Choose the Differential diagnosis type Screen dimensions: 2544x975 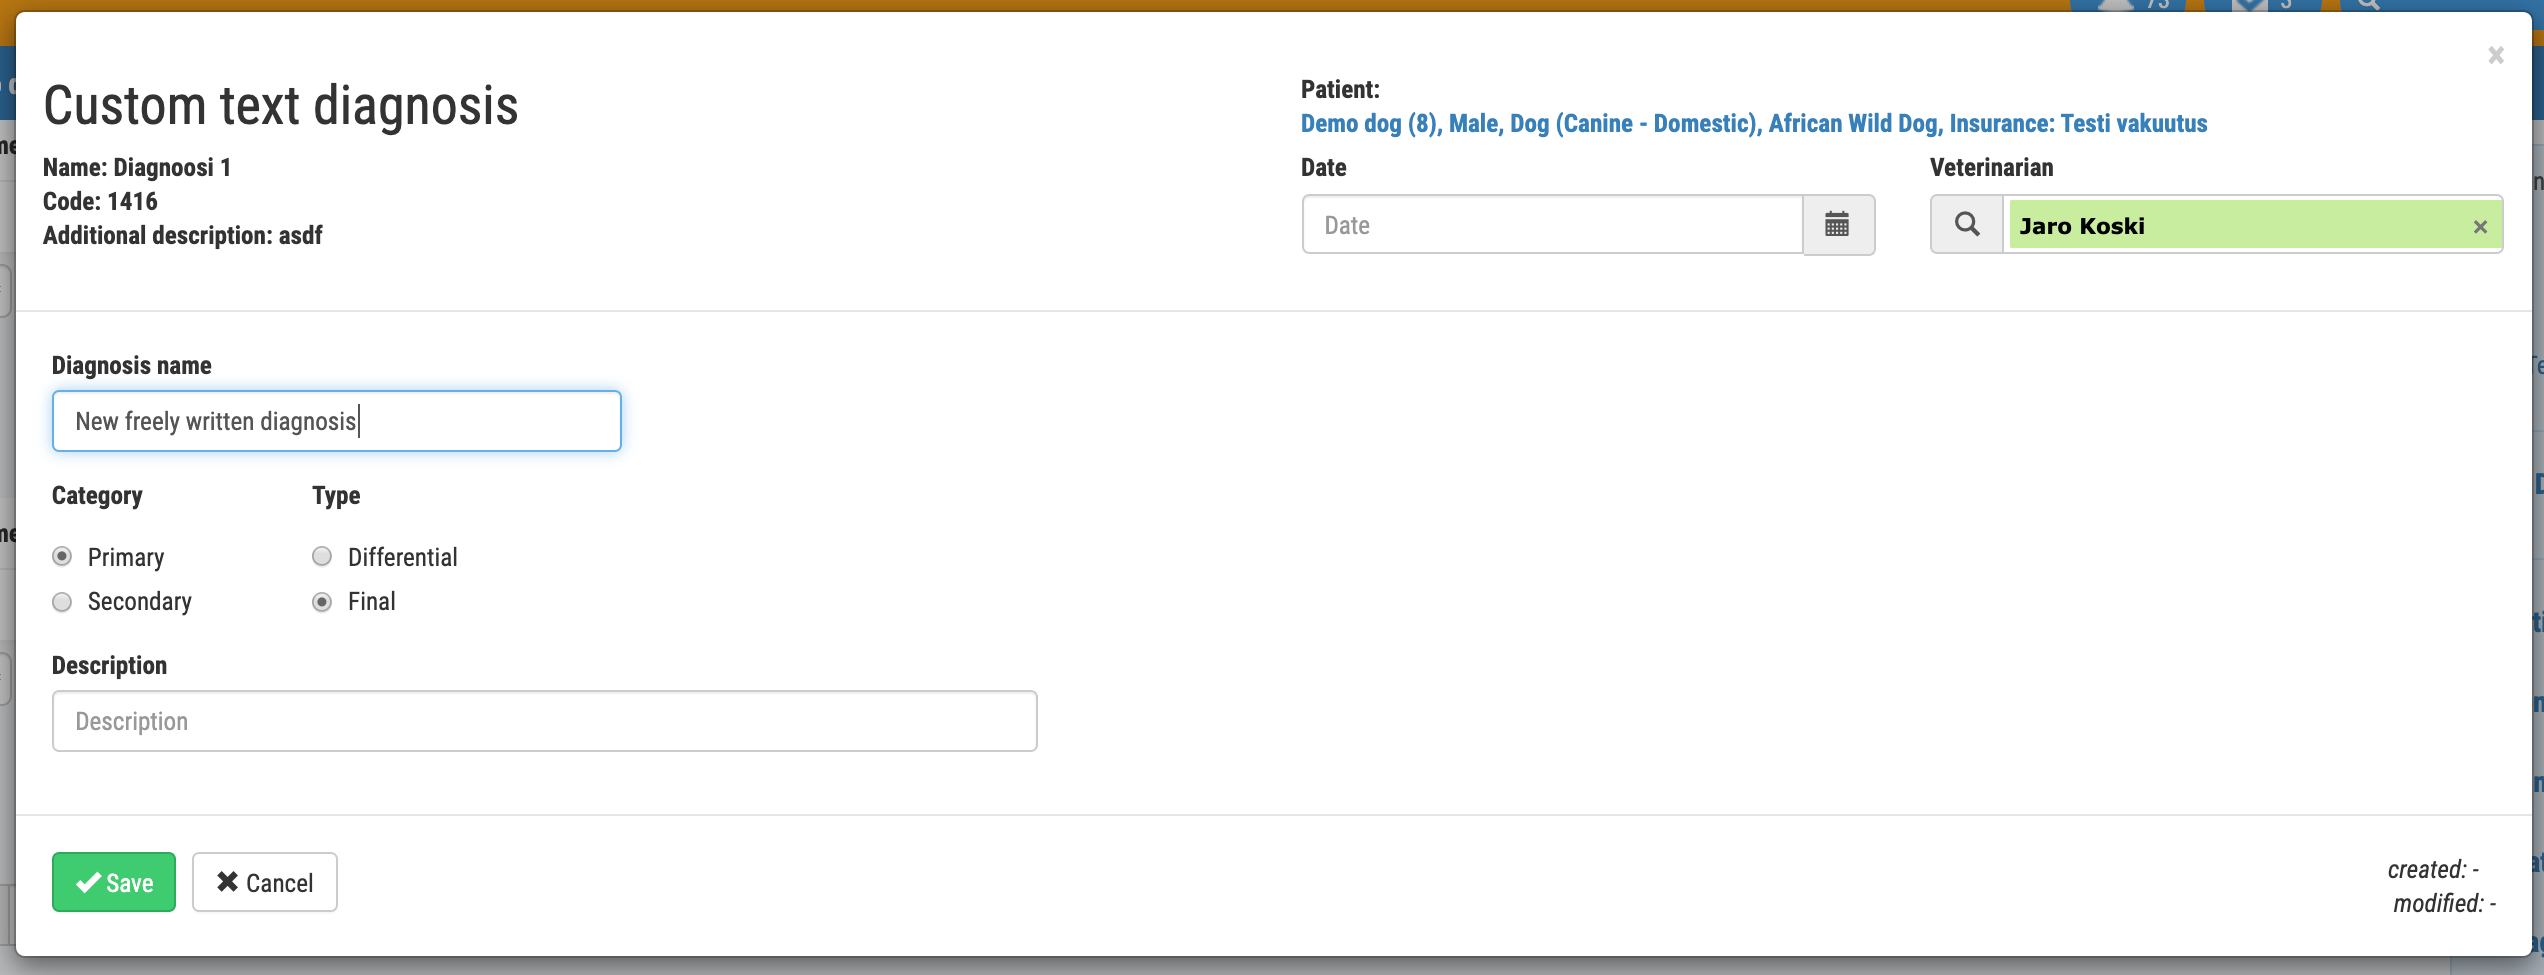coord(322,557)
